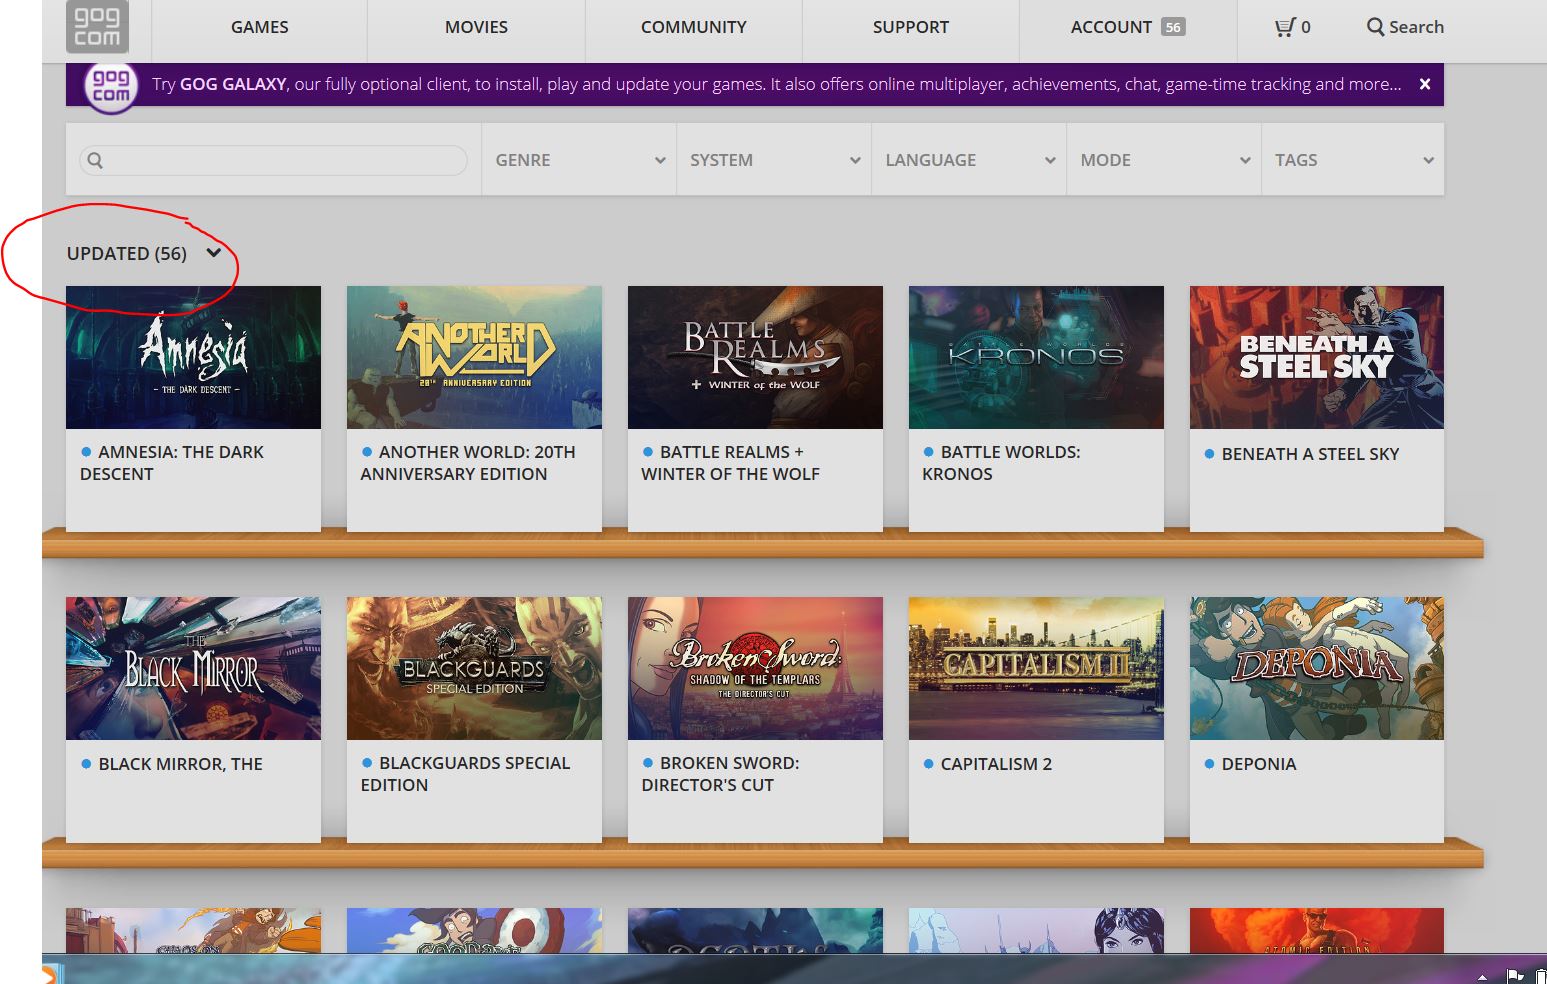Screen dimensions: 1547x984
Task: Open the GAMES menu
Action: 260,27
